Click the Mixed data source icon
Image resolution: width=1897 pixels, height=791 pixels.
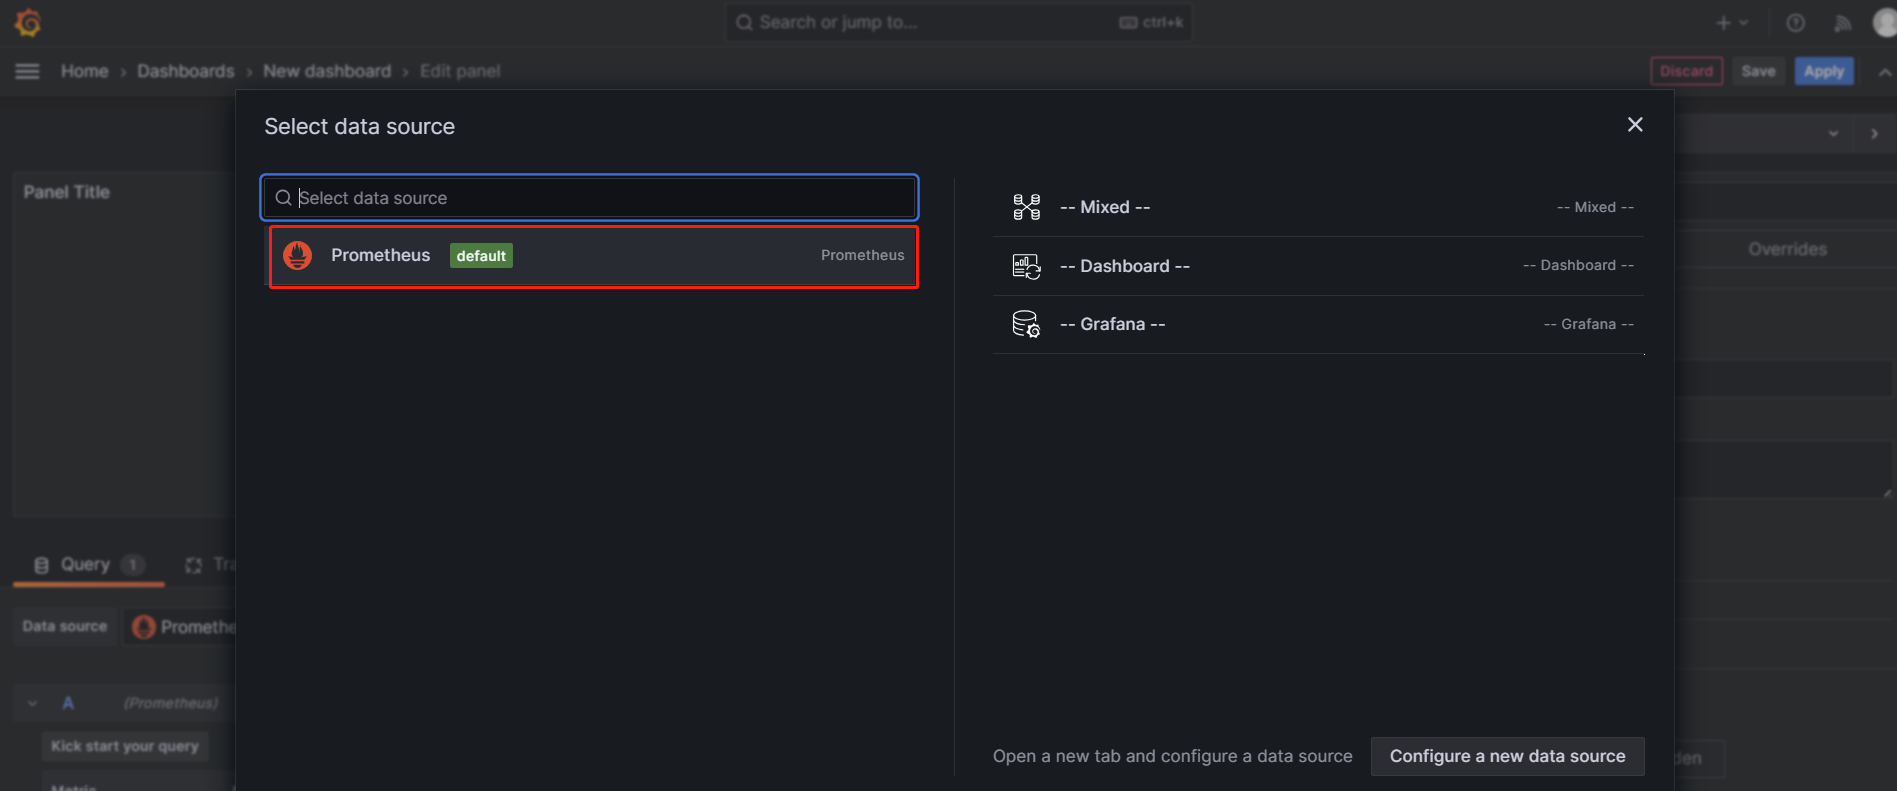(x=1027, y=207)
